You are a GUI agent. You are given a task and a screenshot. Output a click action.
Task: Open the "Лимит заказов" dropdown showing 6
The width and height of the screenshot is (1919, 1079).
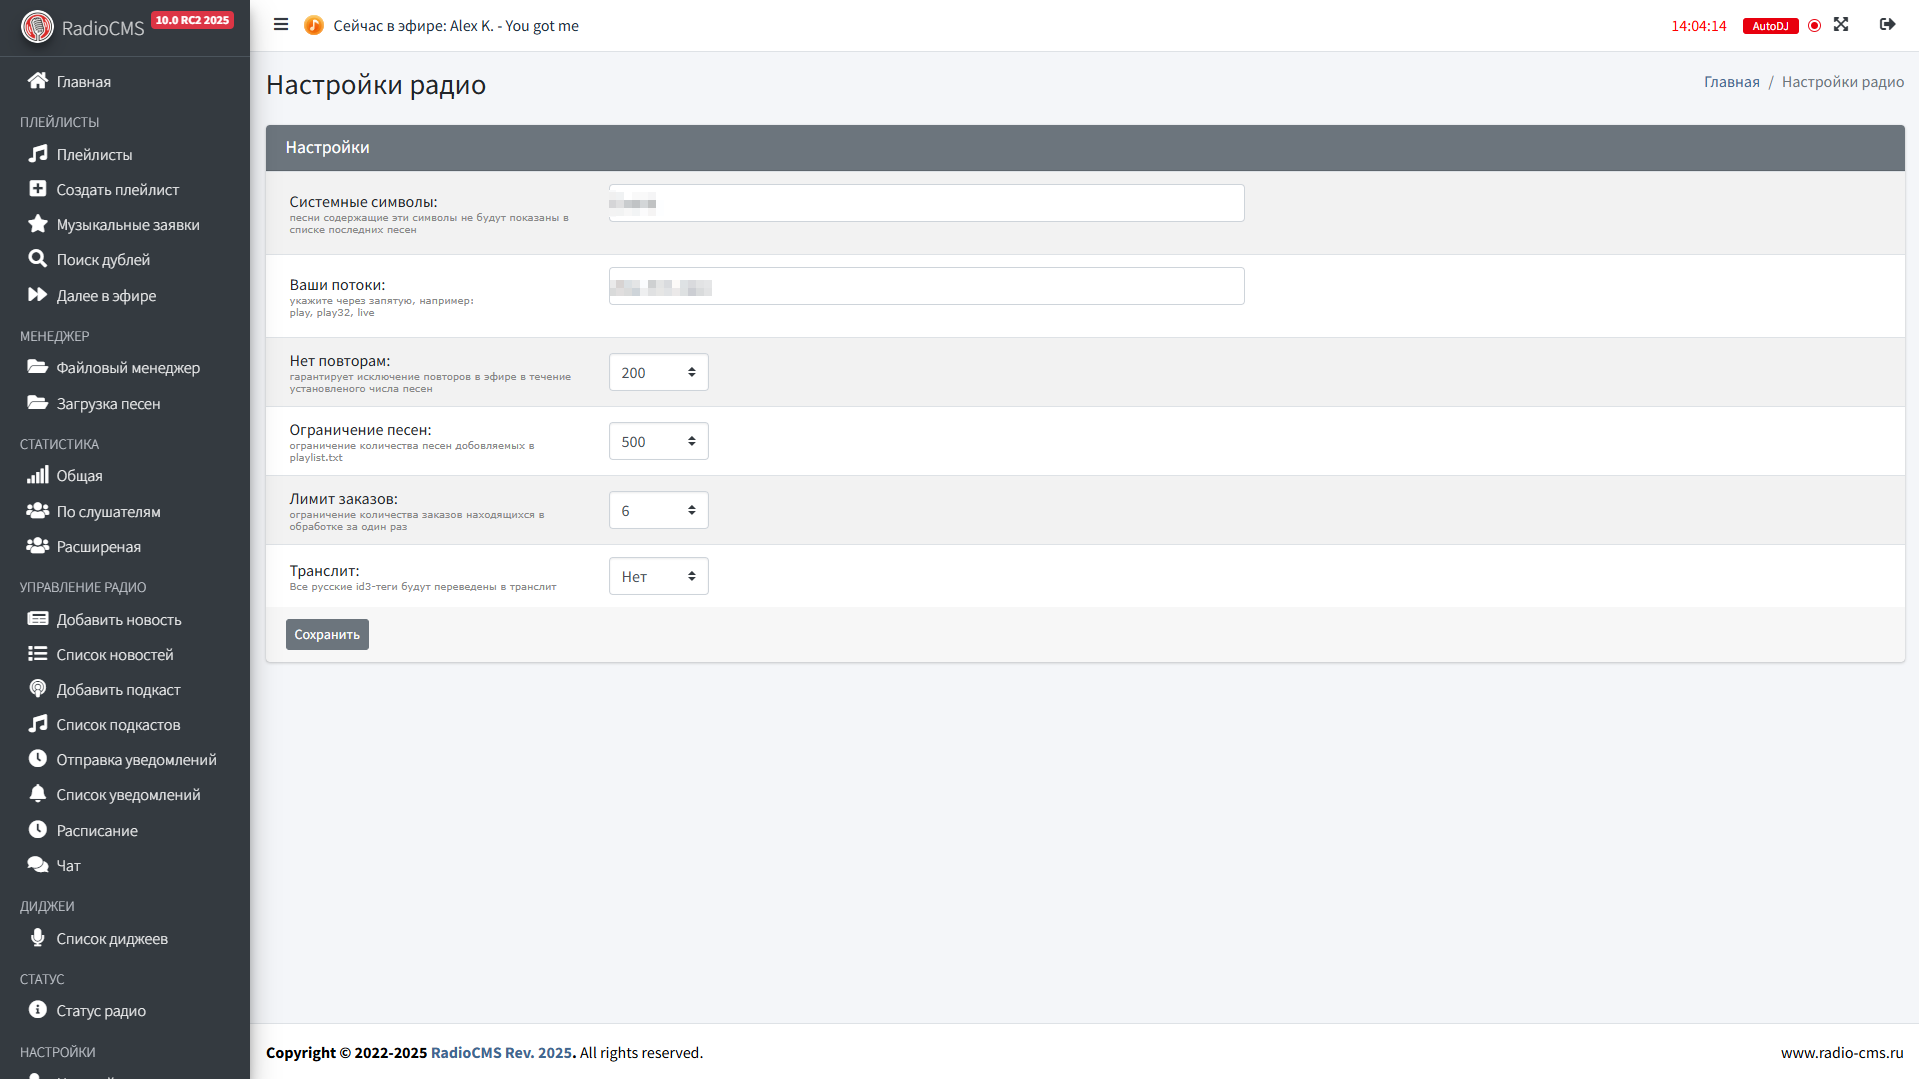658,510
